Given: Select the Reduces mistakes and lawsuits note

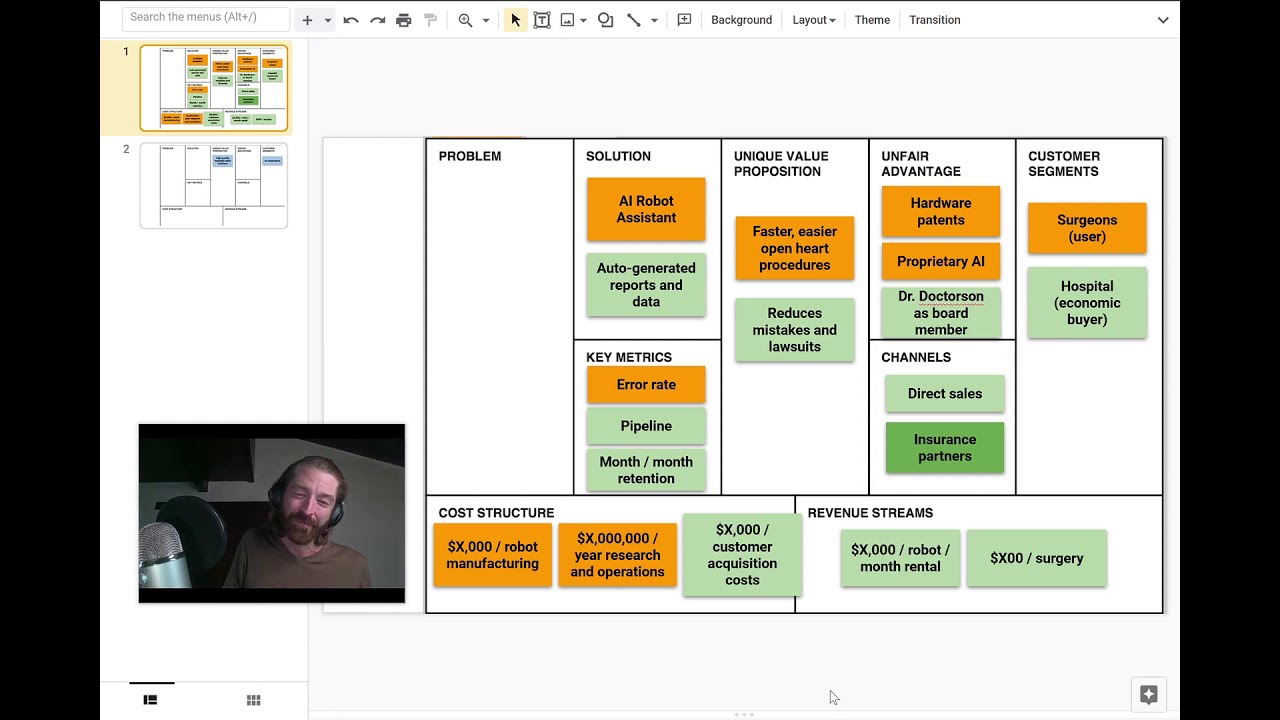Looking at the screenshot, I should 795,330.
